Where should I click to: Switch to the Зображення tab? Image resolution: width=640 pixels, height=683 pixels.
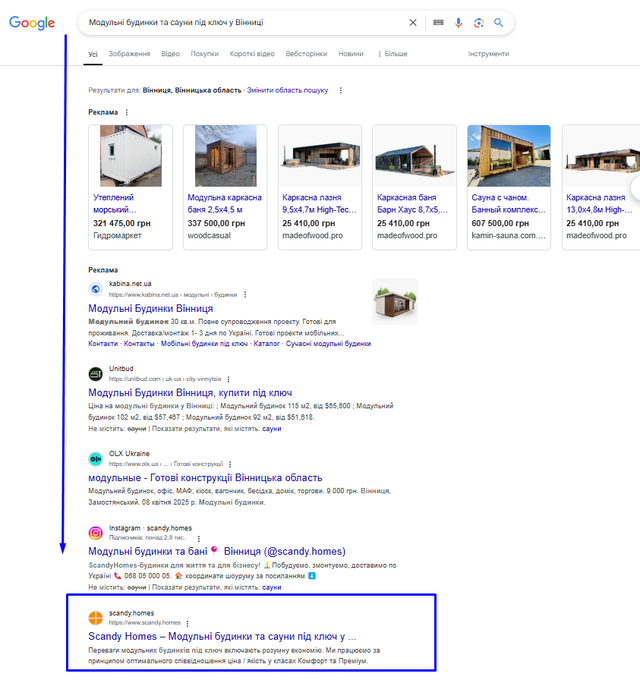coord(129,54)
